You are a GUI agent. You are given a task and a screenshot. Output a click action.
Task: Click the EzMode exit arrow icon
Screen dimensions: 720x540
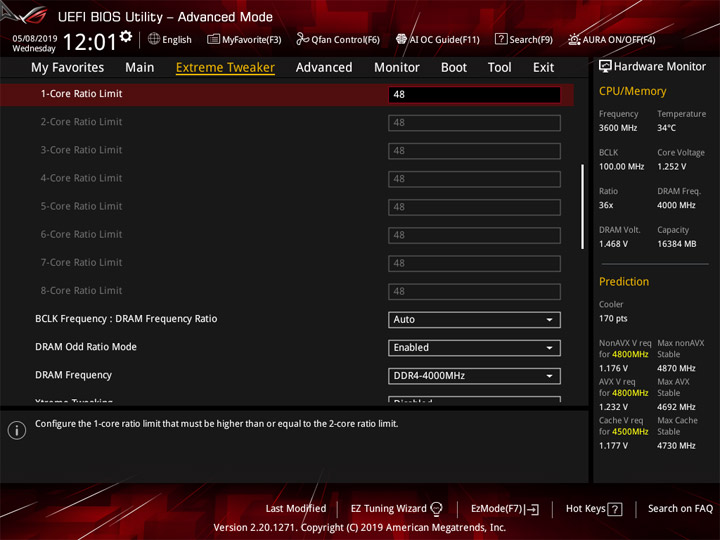[533, 509]
